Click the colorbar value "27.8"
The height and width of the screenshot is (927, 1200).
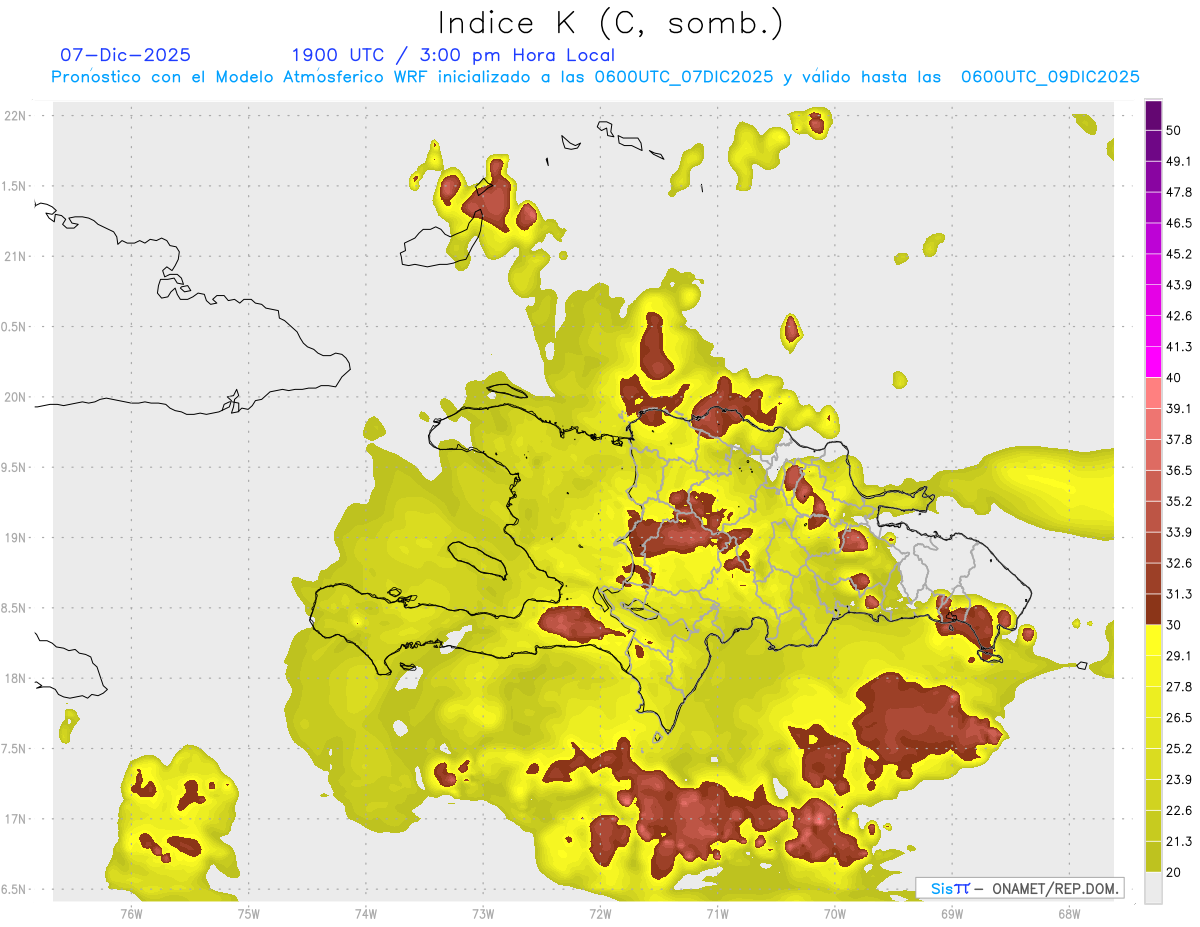pyautogui.click(x=1179, y=687)
